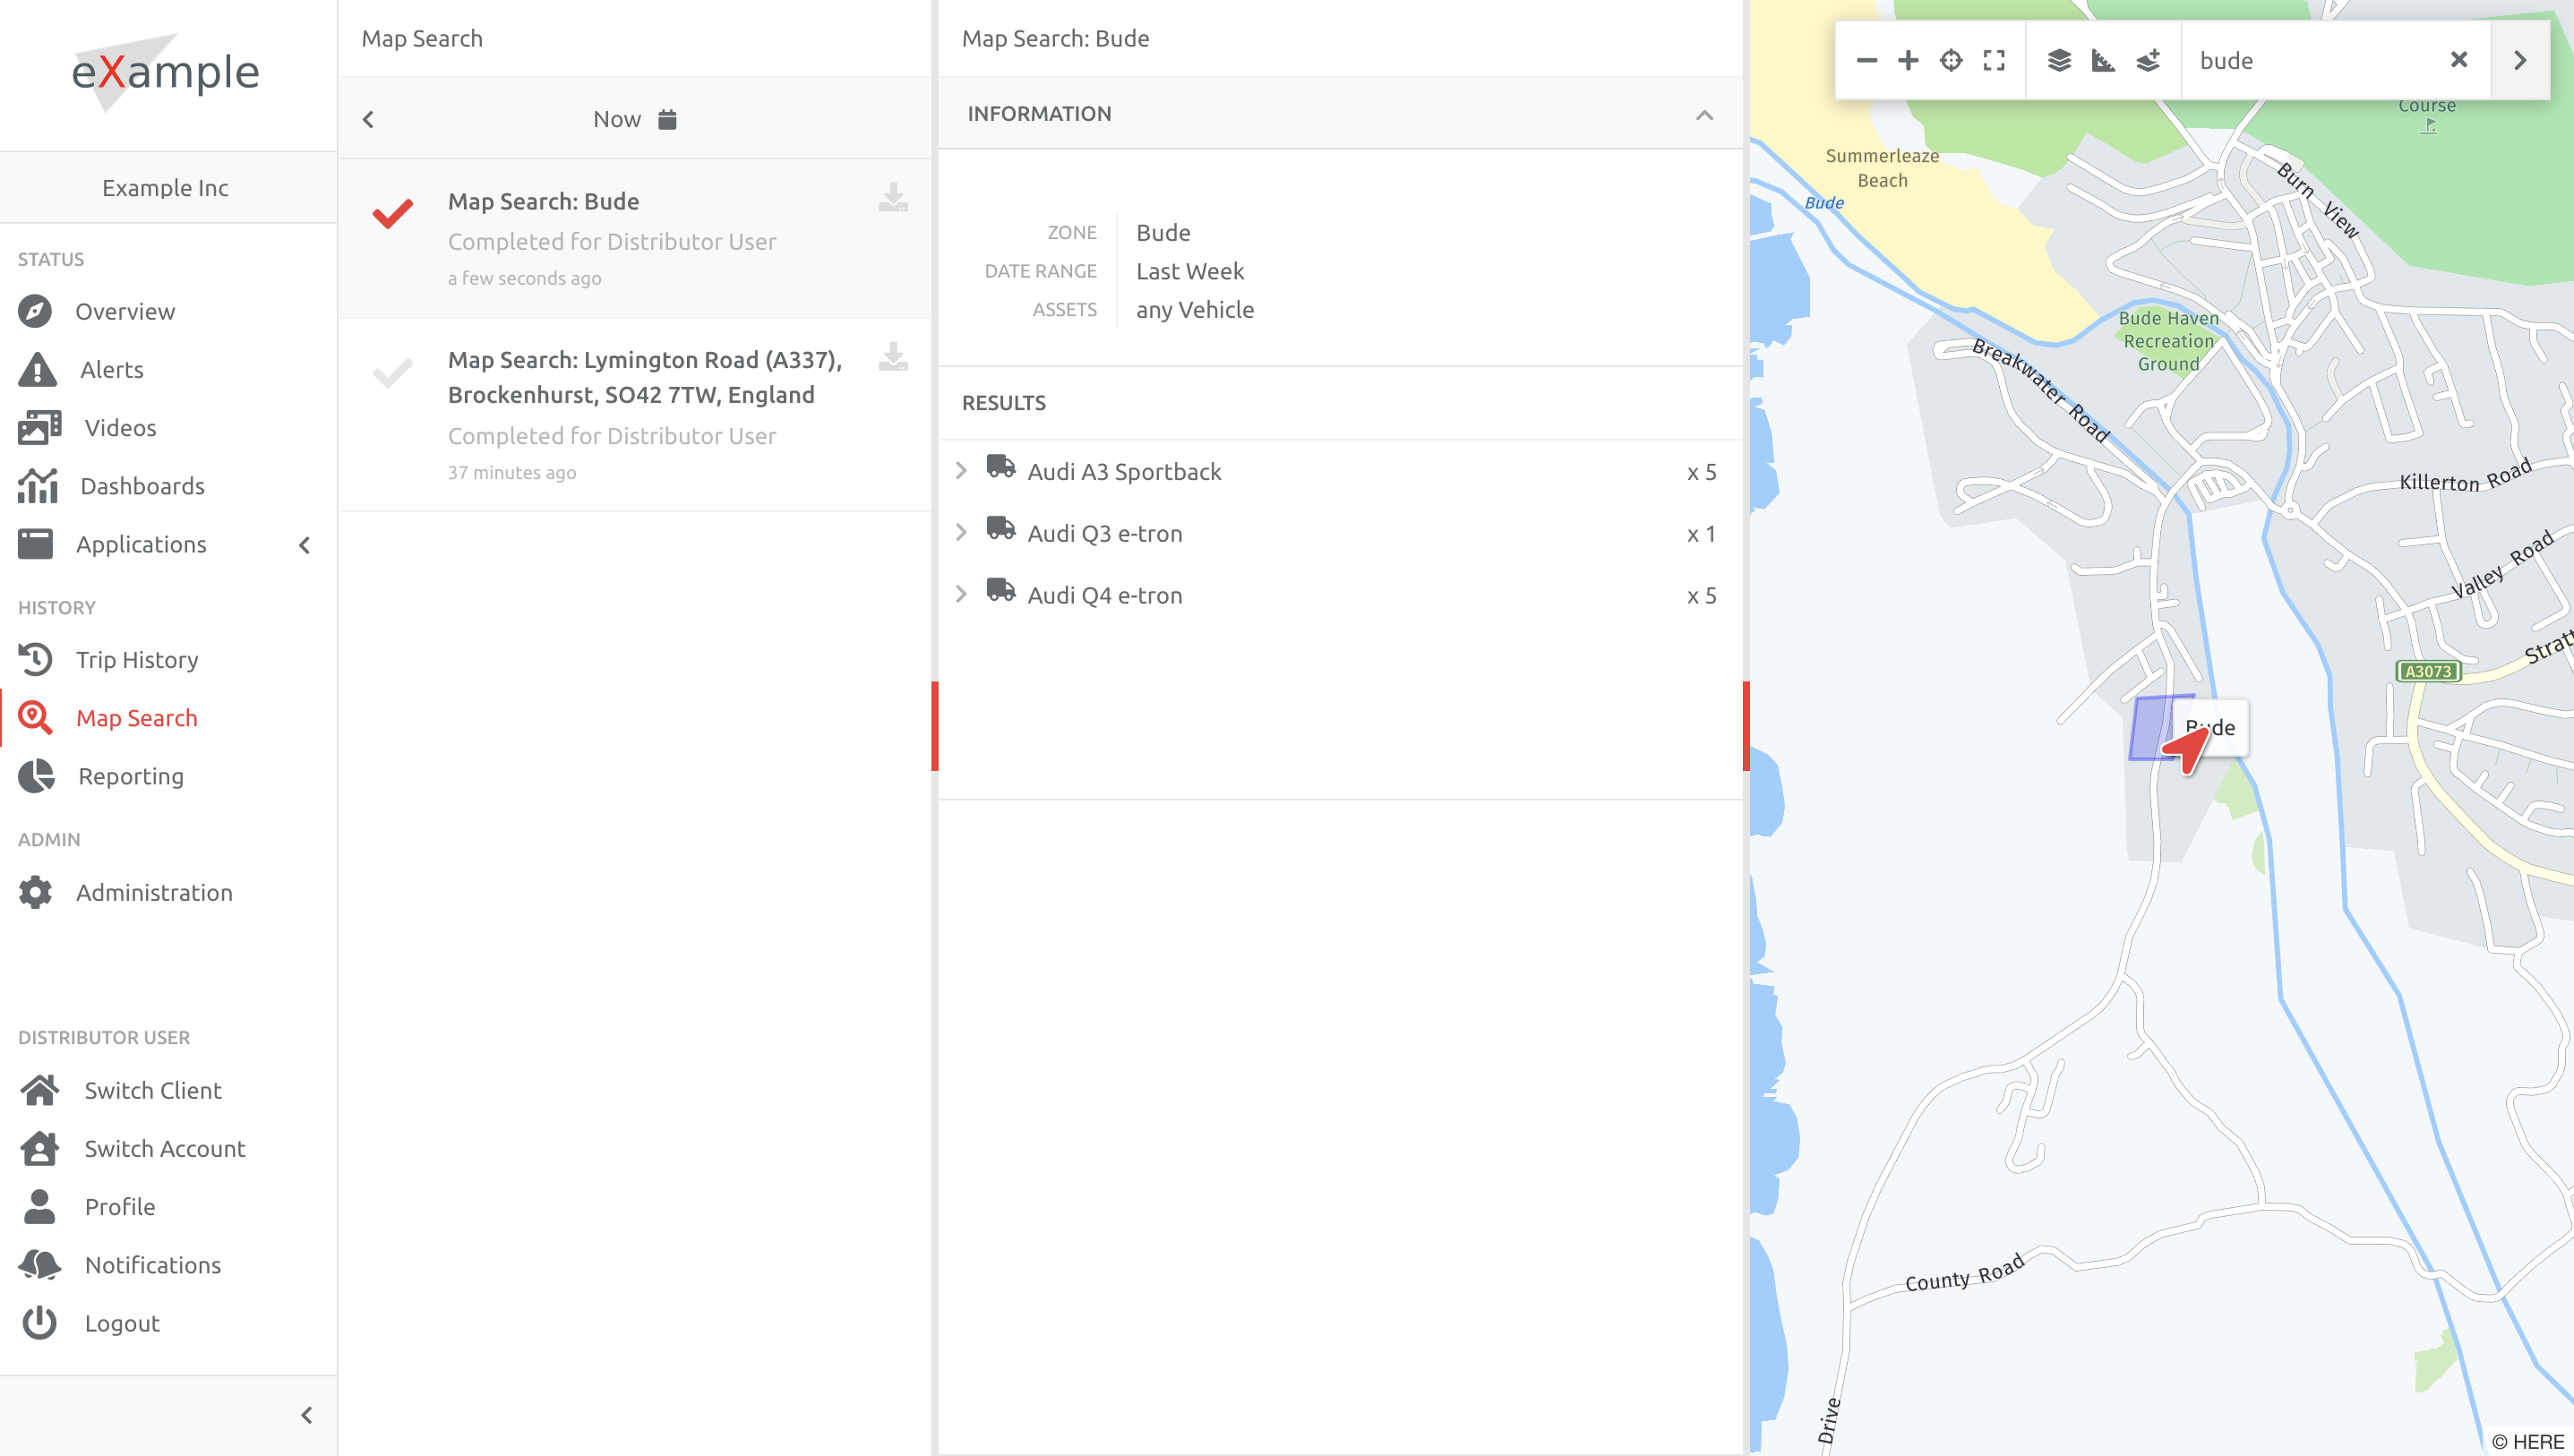Open the map layers selector
2574x1456 pixels.
point(2059,60)
